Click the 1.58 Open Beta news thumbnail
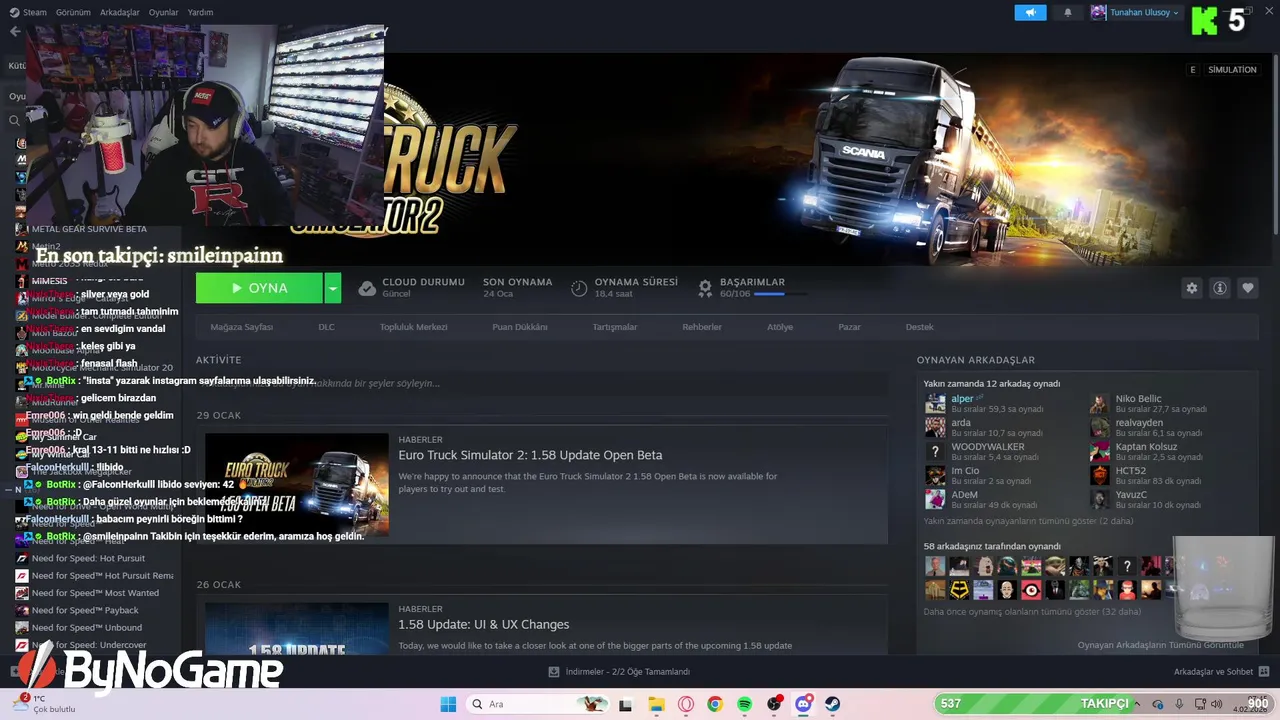The height and width of the screenshot is (720, 1280). tap(297, 485)
